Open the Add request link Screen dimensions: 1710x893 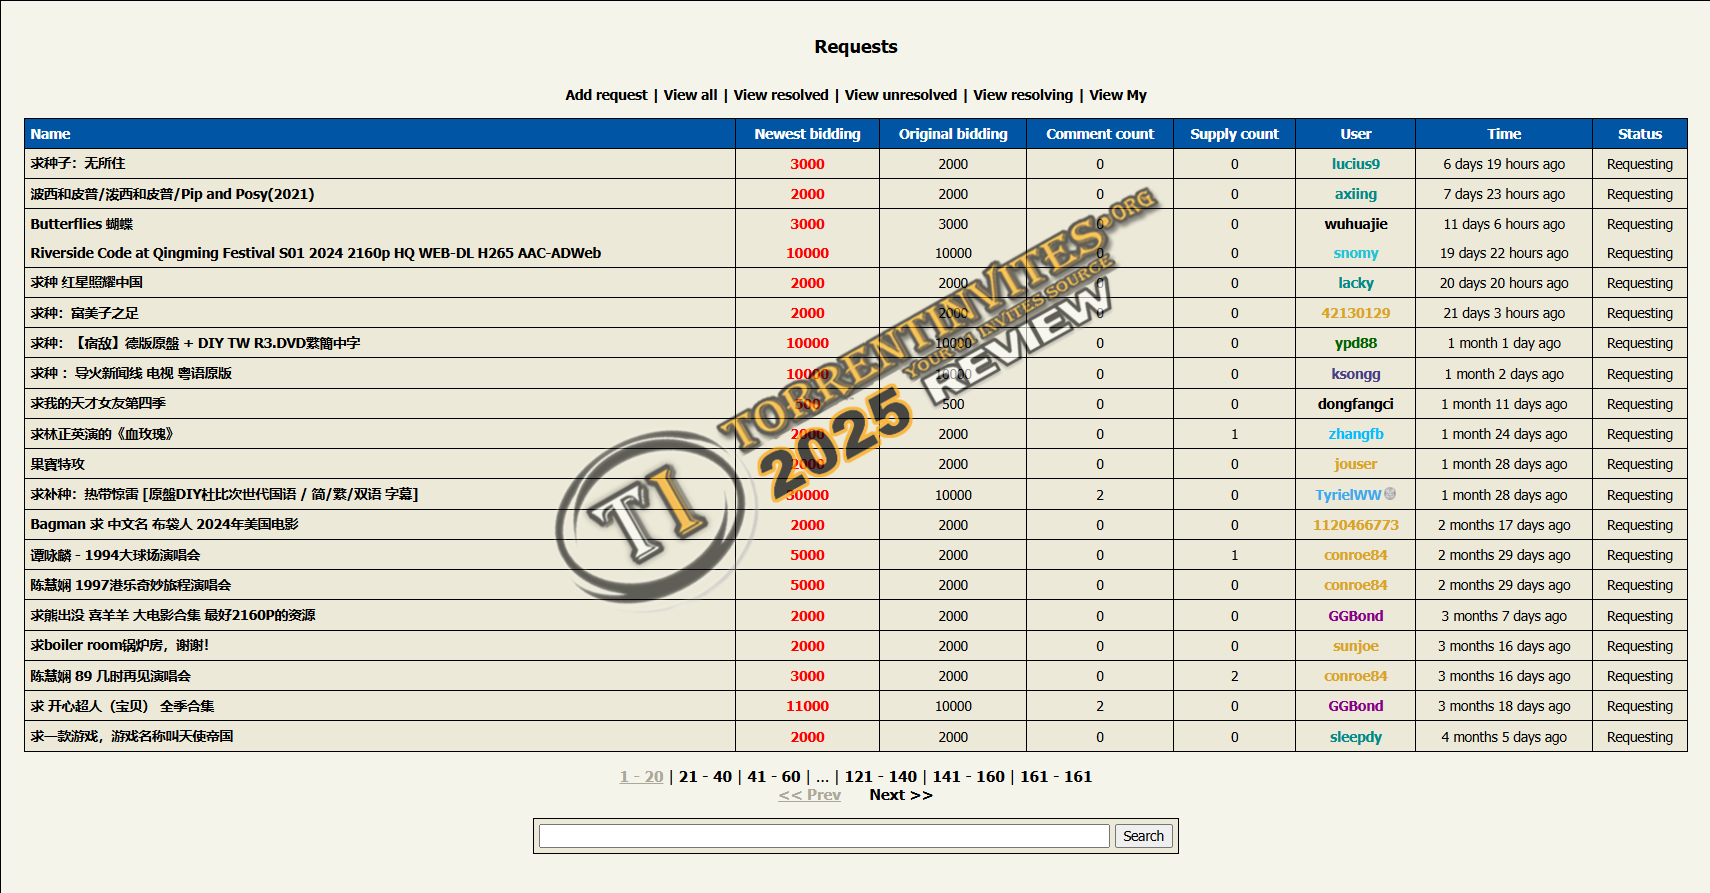pos(606,95)
